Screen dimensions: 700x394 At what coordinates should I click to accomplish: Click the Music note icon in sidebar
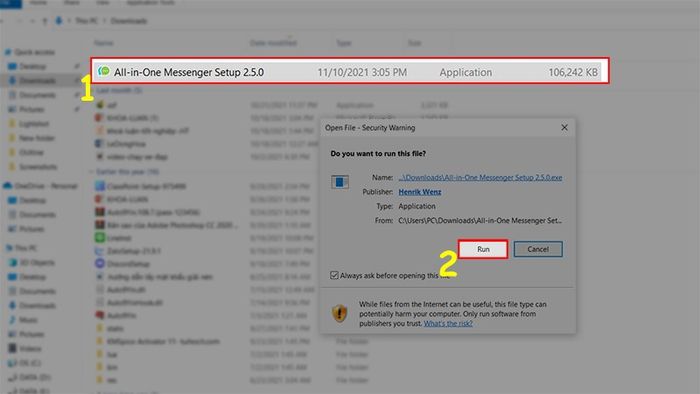pos(12,319)
